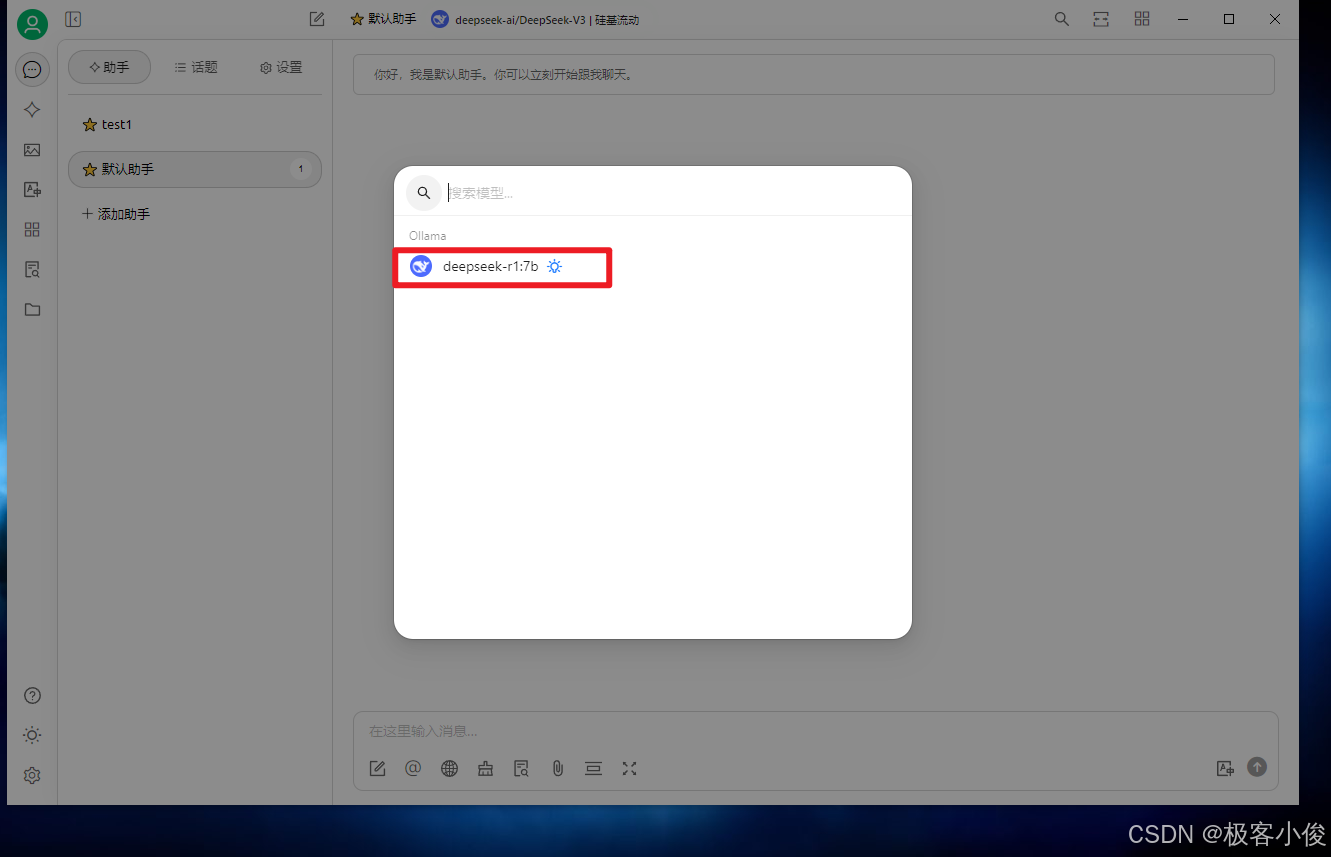Open settings gear at sidebar bottom

pos(32,776)
